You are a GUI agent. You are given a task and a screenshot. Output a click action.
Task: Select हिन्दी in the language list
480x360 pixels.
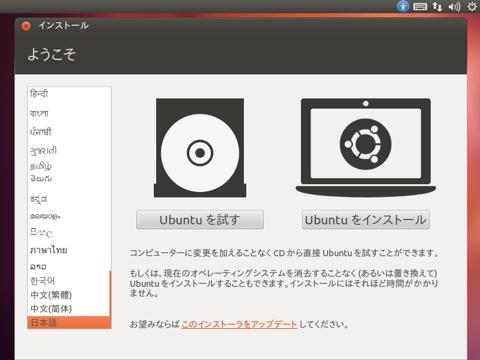coord(68,94)
